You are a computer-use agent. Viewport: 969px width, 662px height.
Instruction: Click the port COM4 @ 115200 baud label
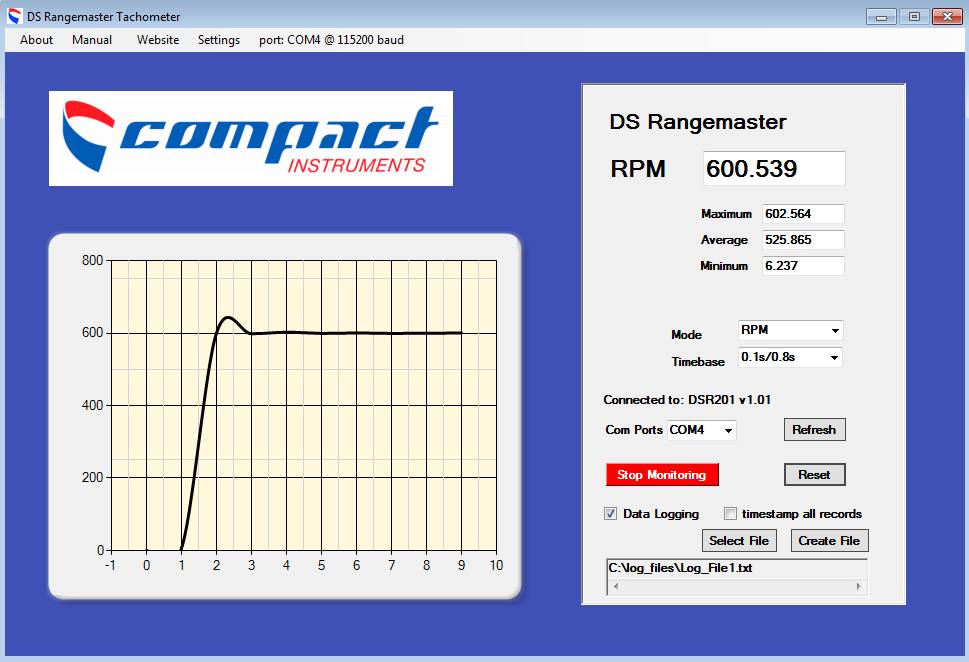331,40
